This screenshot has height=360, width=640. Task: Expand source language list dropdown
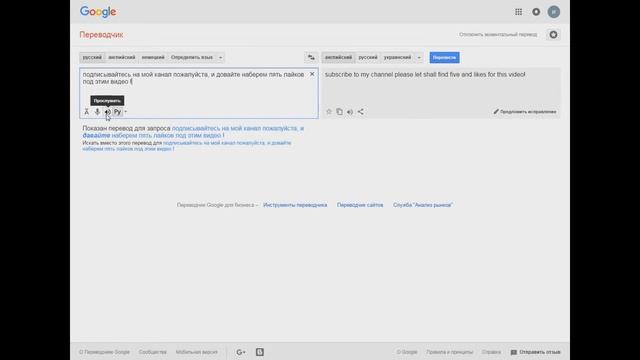(x=220, y=58)
